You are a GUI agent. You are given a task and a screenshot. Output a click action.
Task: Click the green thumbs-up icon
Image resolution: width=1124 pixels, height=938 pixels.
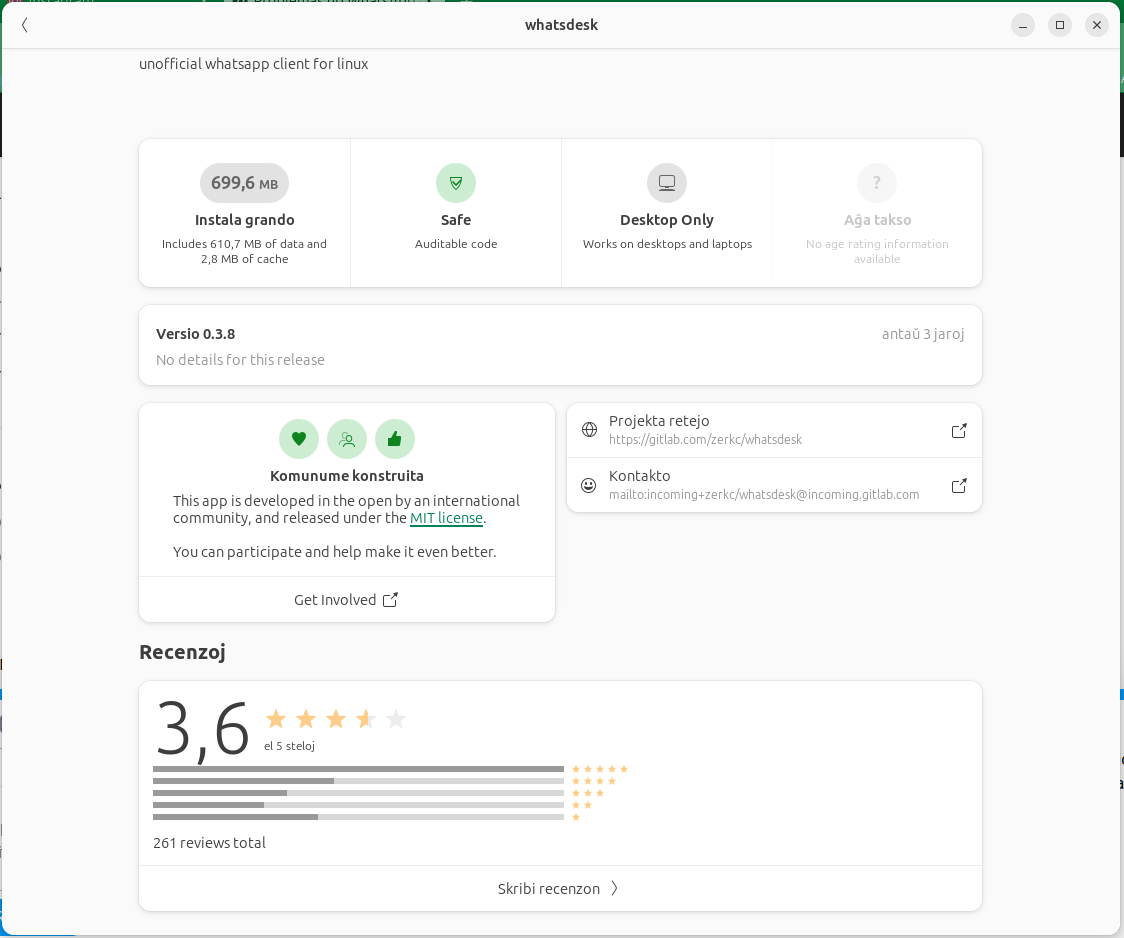pos(395,439)
